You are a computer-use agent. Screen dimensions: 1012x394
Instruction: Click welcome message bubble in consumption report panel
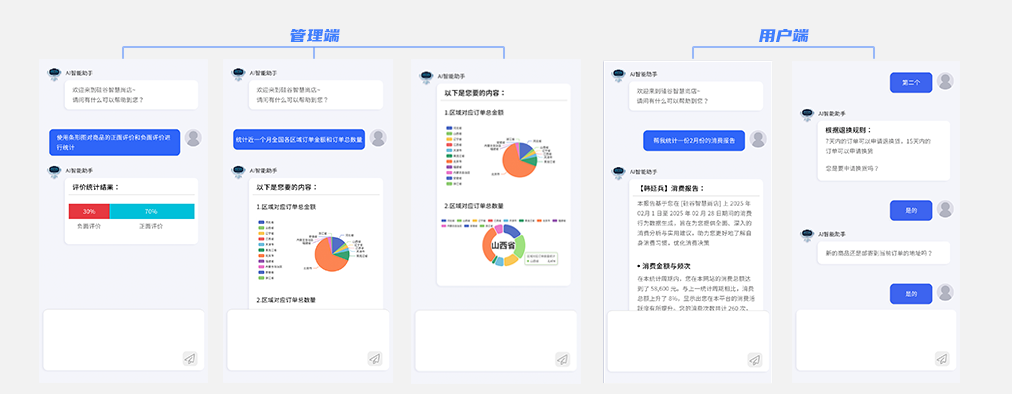[696, 96]
